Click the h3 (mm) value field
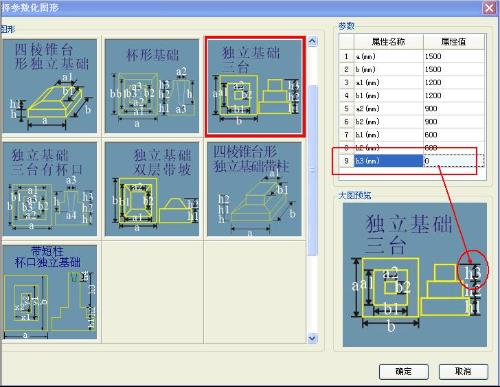 [454, 161]
